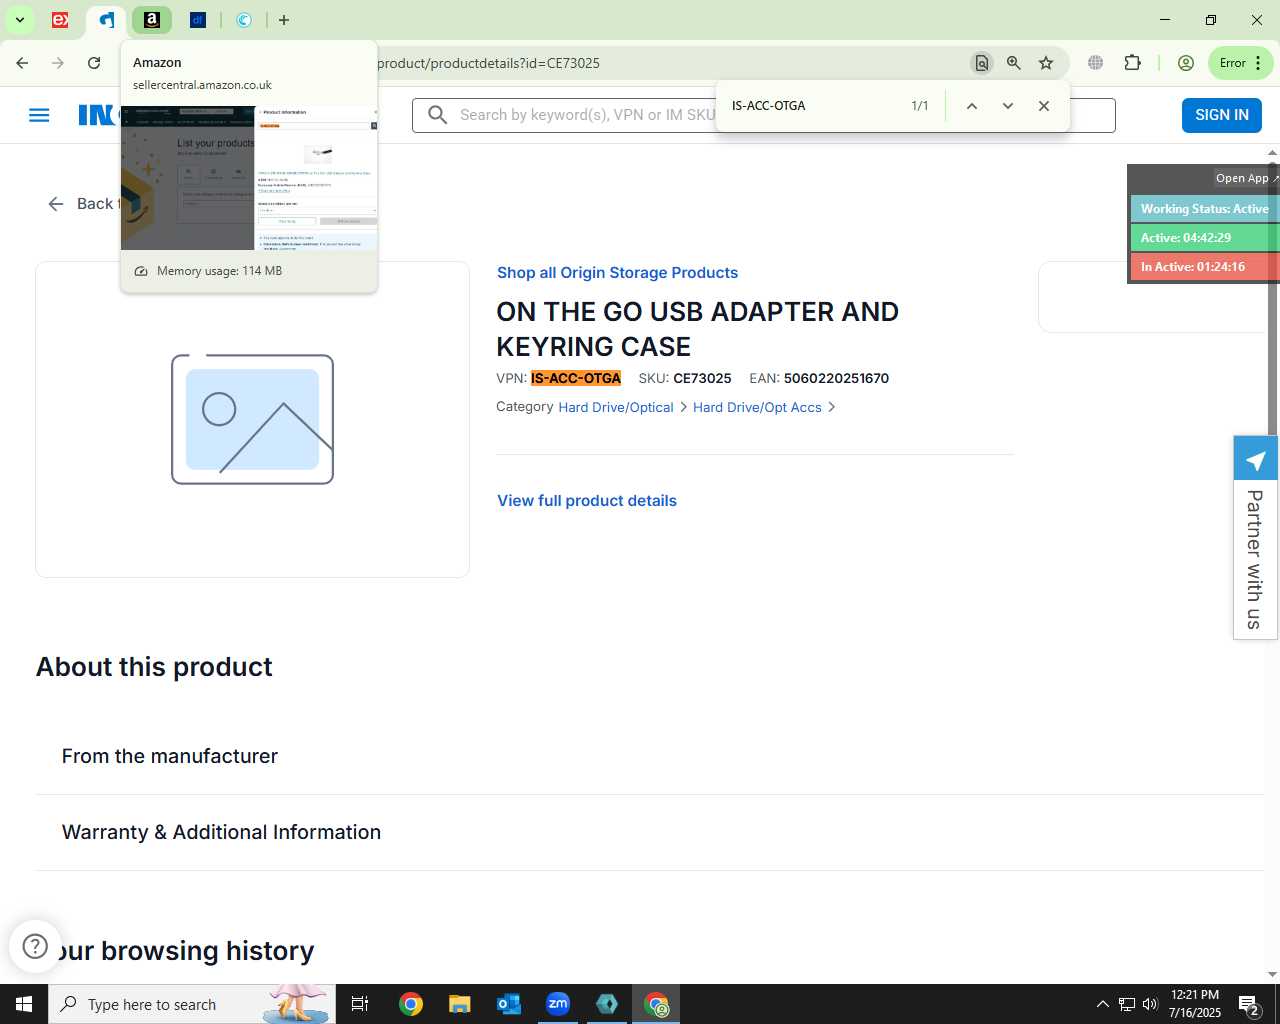
Task: Click the In Active: 01:24:16 timer
Action: [1204, 267]
